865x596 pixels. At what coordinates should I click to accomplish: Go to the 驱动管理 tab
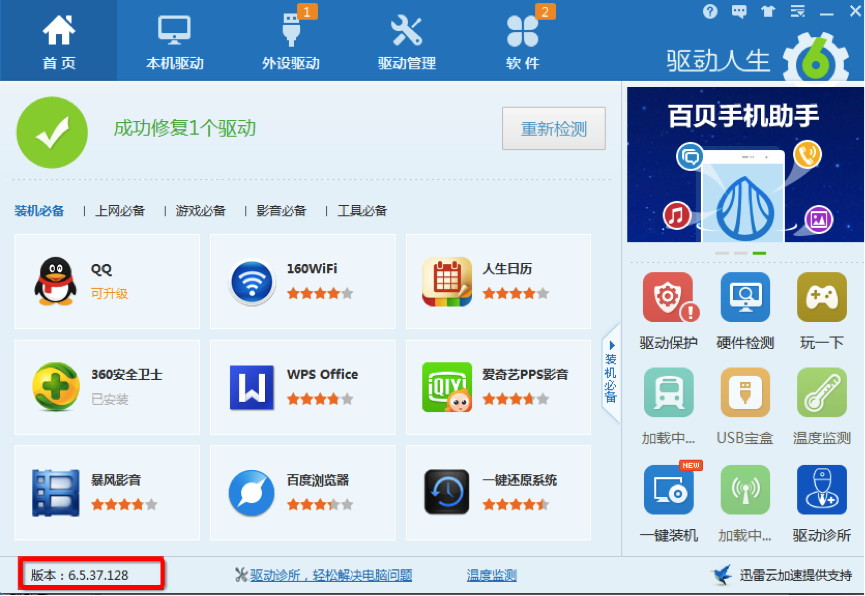coord(406,40)
